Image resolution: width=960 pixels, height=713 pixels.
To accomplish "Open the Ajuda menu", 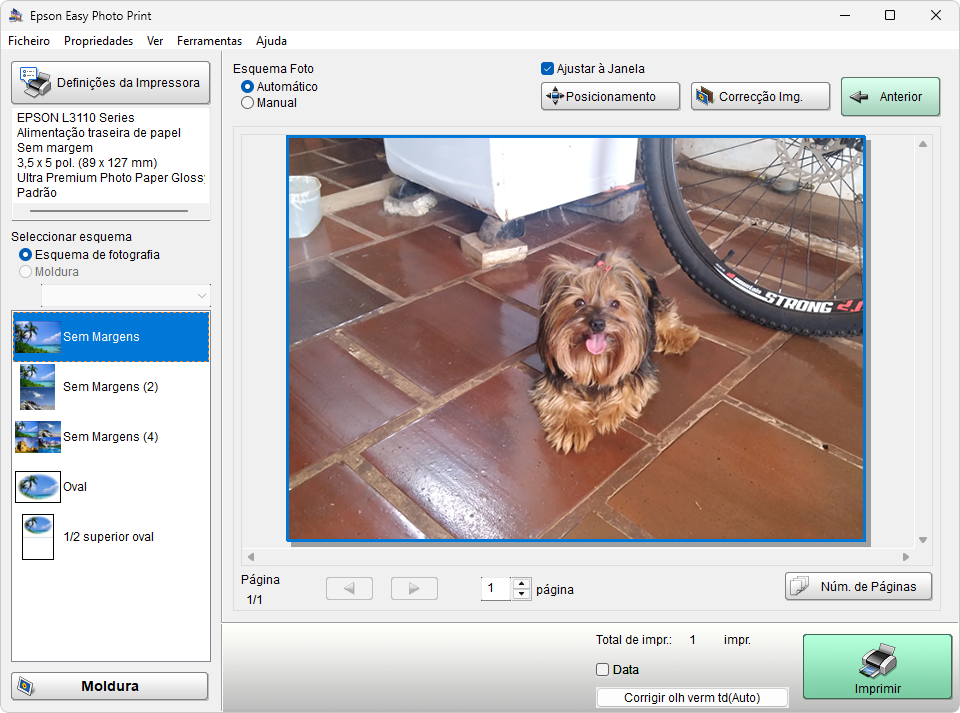I will pos(271,41).
